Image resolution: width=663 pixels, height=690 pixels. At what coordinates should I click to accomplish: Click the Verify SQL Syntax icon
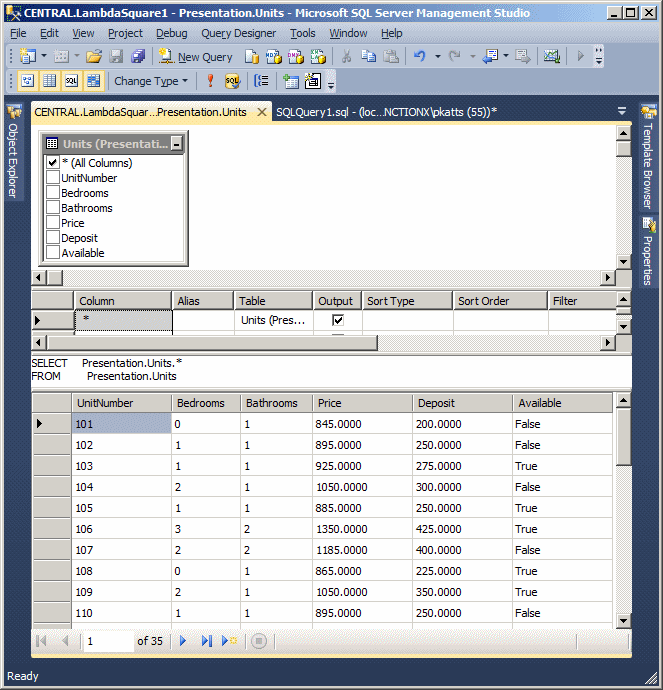[232, 81]
